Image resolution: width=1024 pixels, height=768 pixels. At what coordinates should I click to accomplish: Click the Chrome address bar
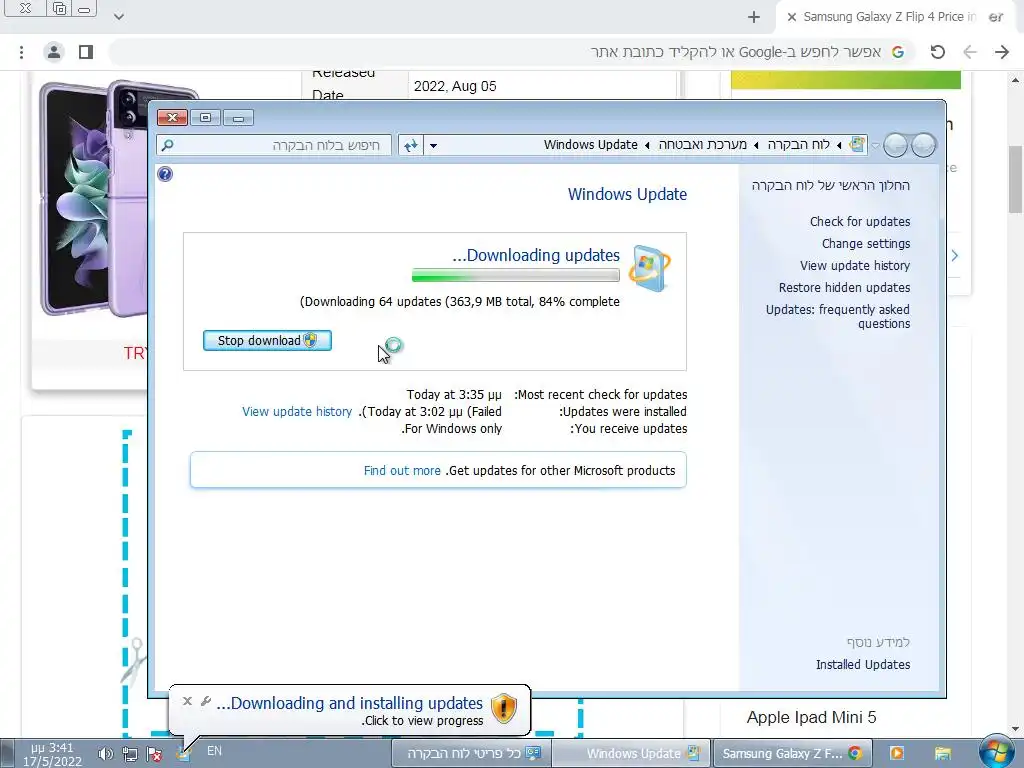[x=511, y=52]
